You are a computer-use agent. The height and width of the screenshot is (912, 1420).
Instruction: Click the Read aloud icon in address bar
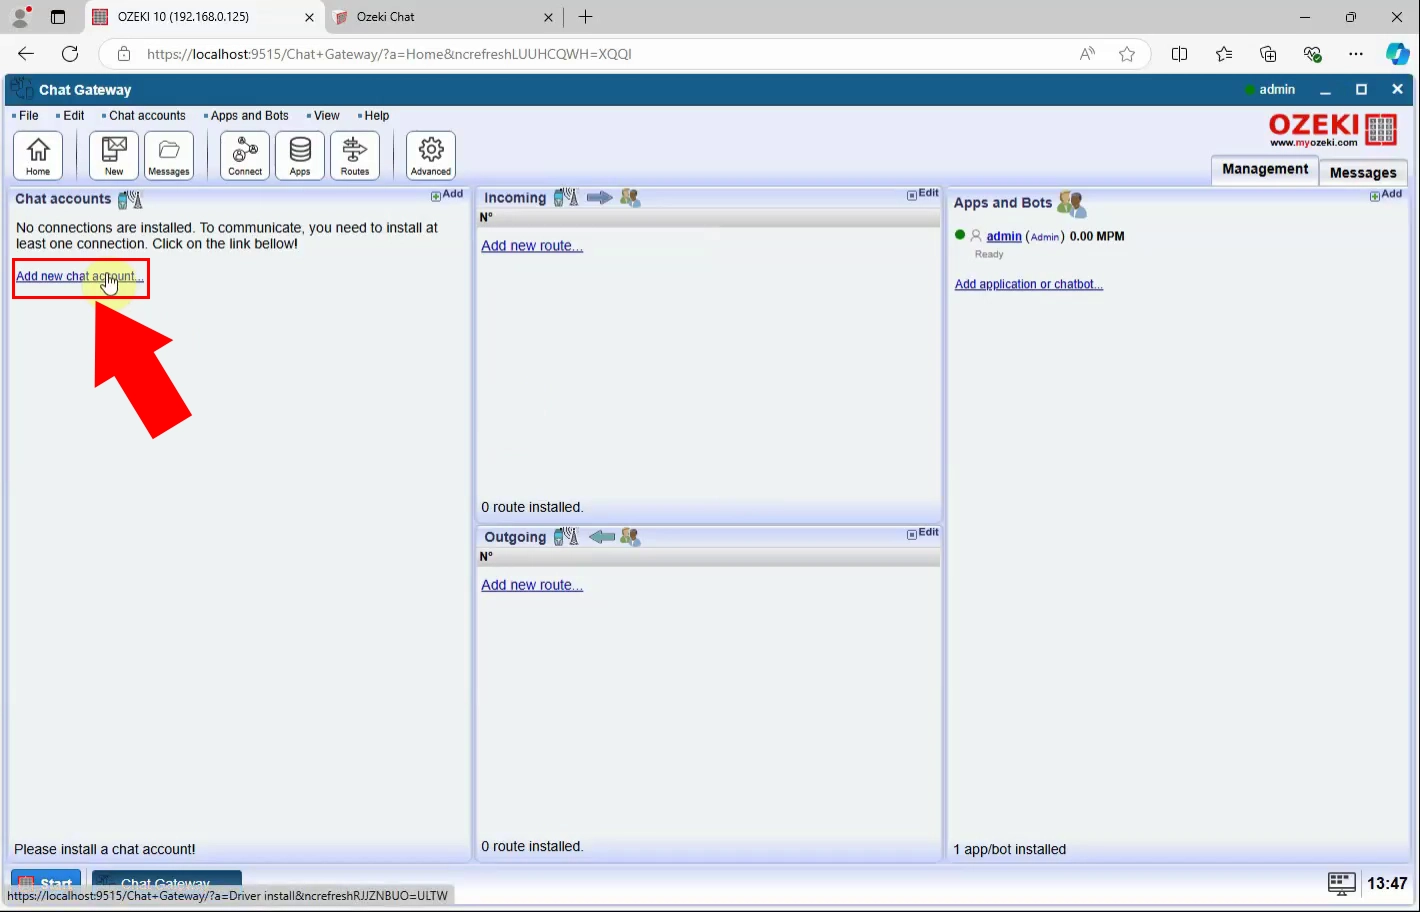[x=1087, y=54]
